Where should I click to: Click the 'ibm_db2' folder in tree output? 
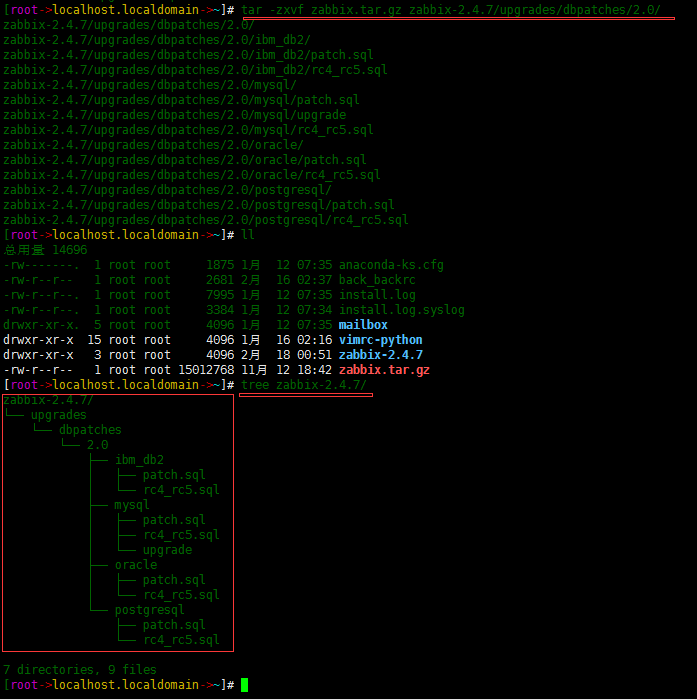coord(139,460)
